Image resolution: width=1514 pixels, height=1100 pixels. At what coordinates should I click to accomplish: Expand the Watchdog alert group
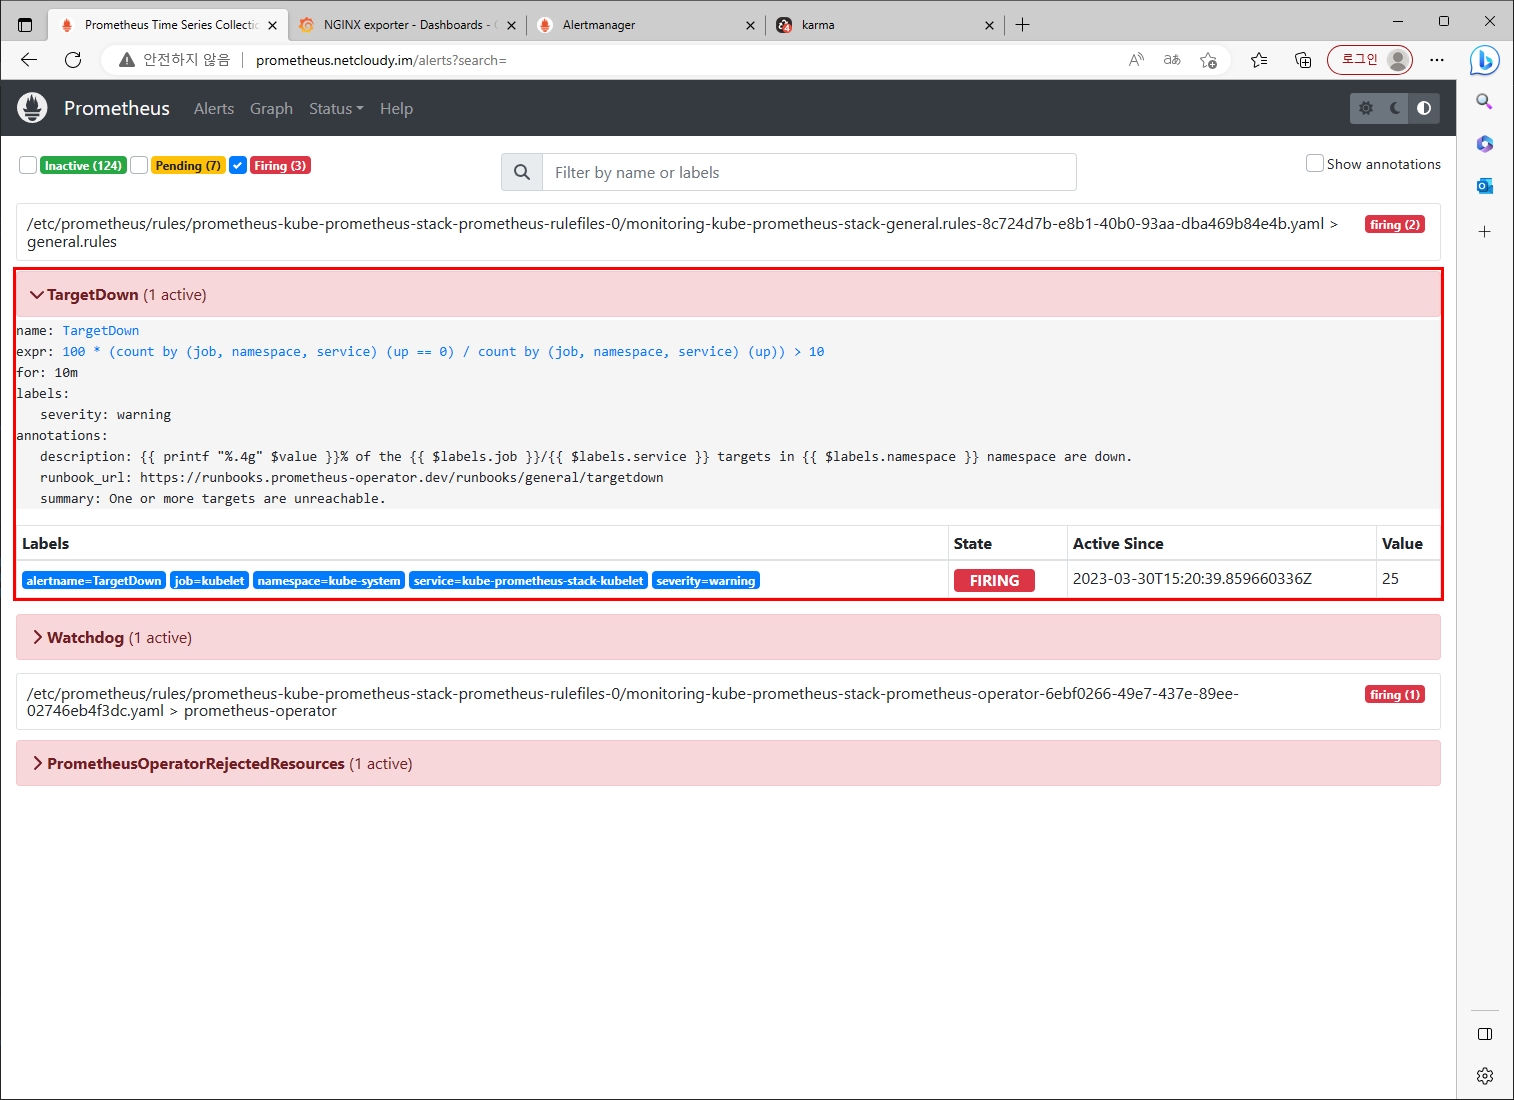(x=728, y=637)
